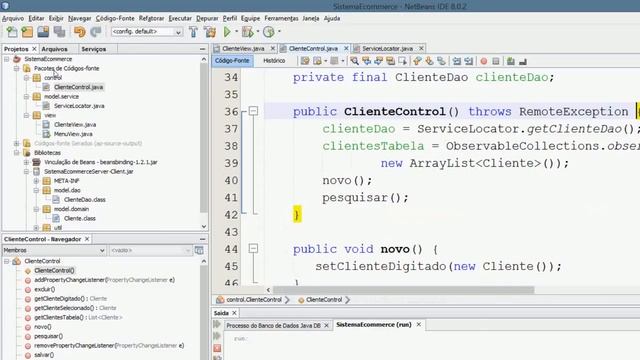
Task: Click the Clean and Build Project icon
Action: tap(210, 32)
